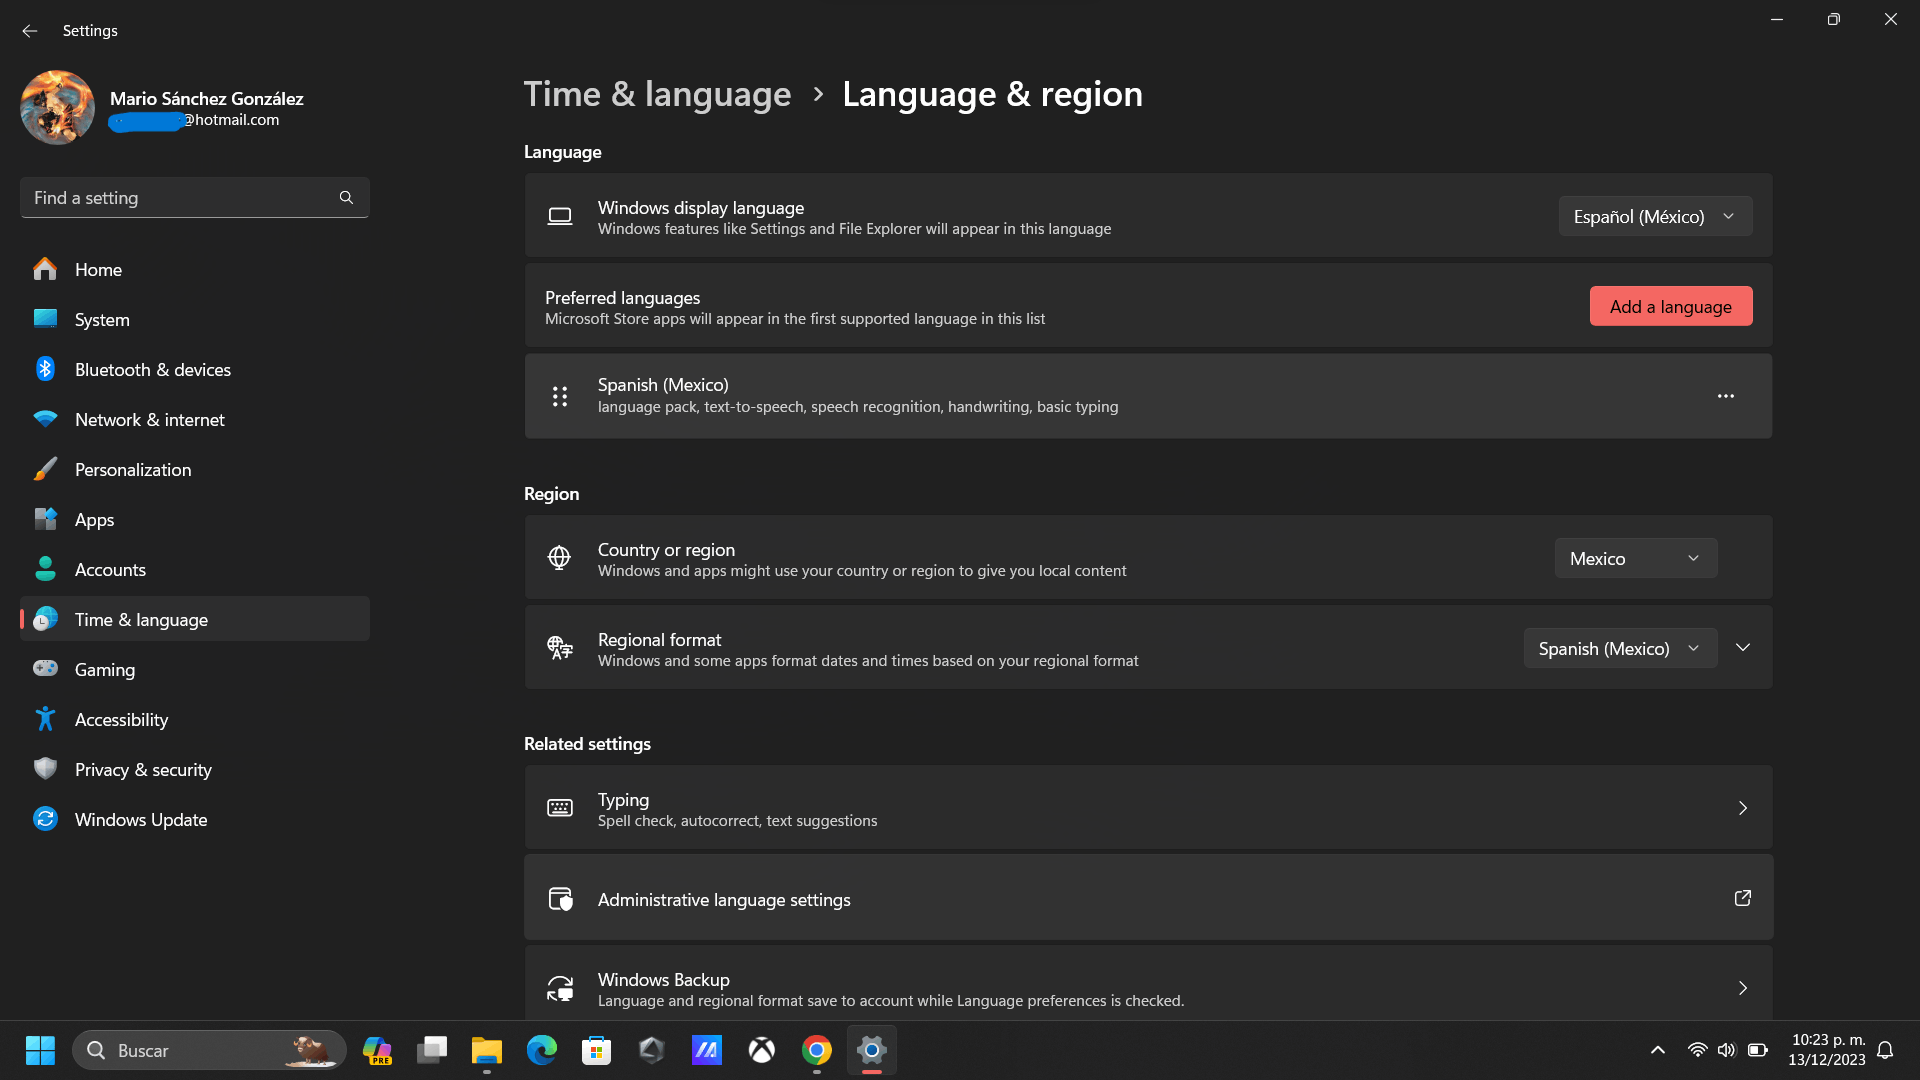
Task: Open Administrative language settings
Action: (x=1149, y=898)
